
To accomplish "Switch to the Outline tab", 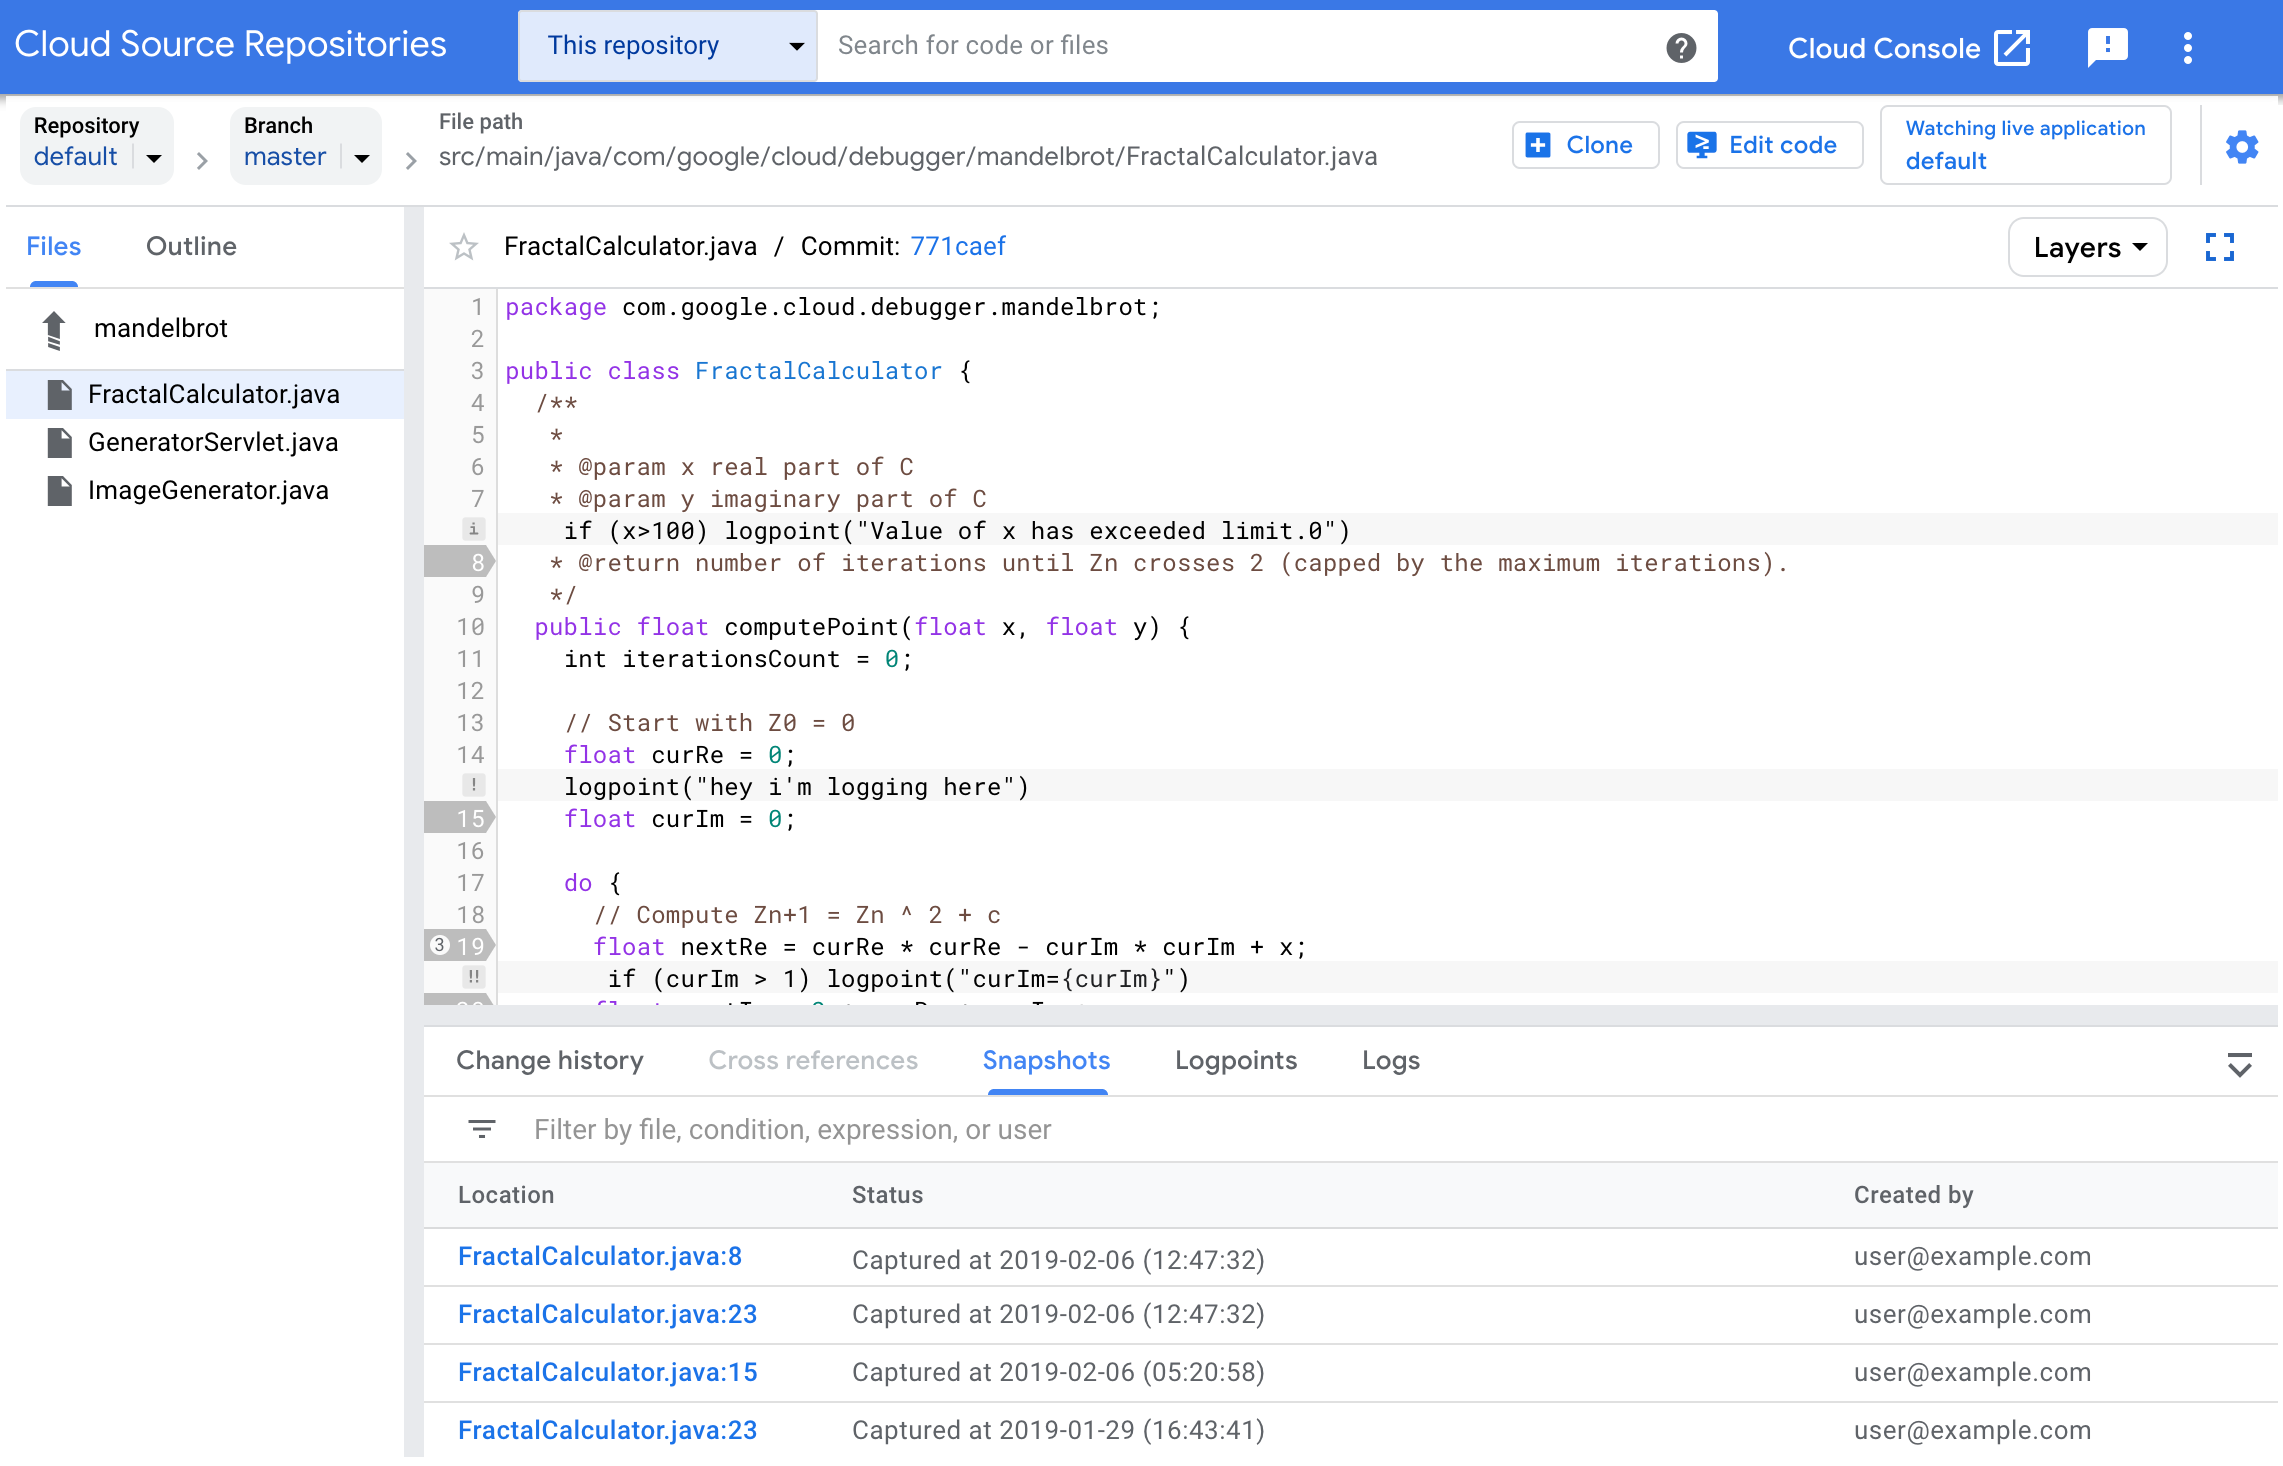I will (x=191, y=247).
